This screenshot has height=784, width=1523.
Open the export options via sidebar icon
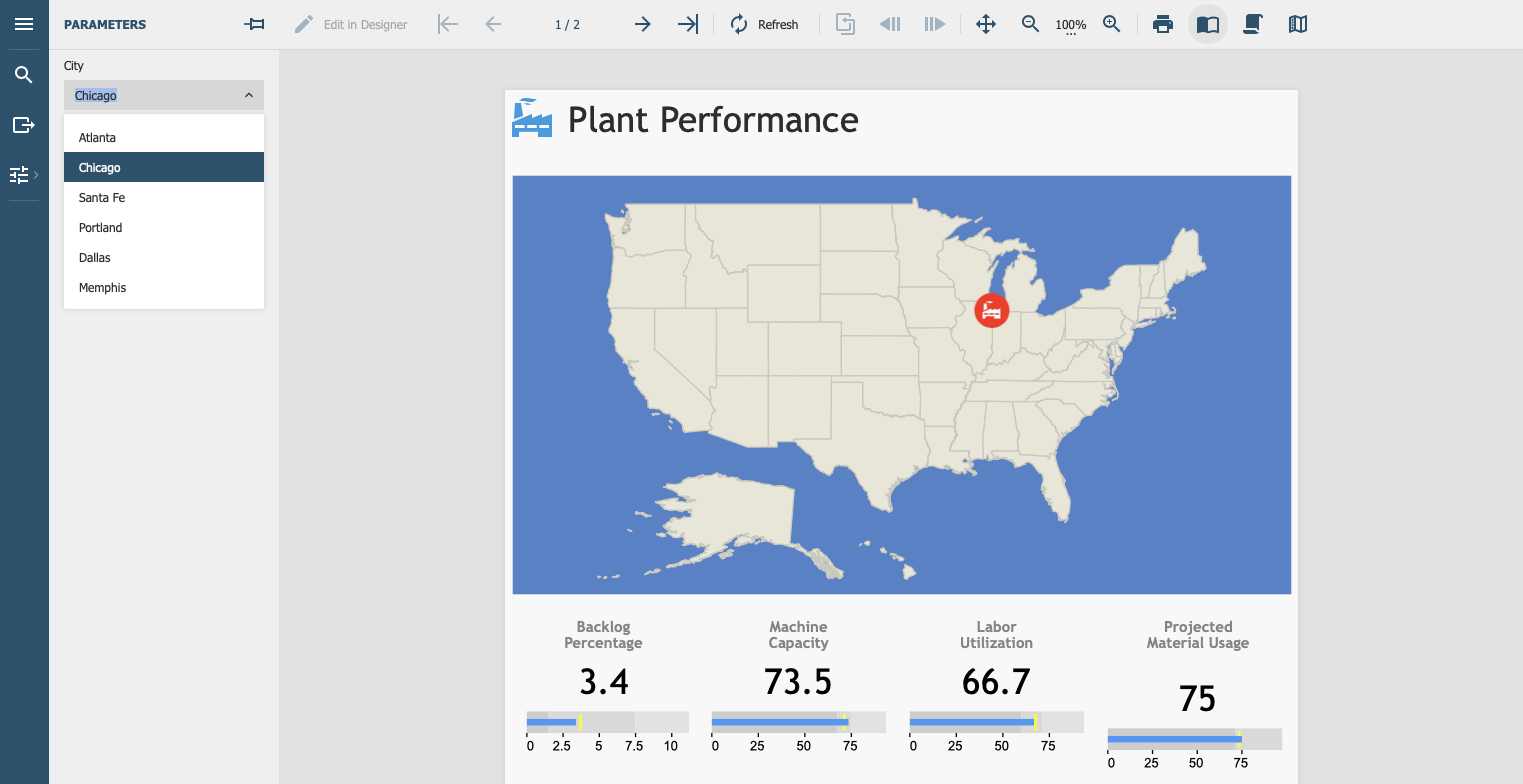(x=22, y=124)
